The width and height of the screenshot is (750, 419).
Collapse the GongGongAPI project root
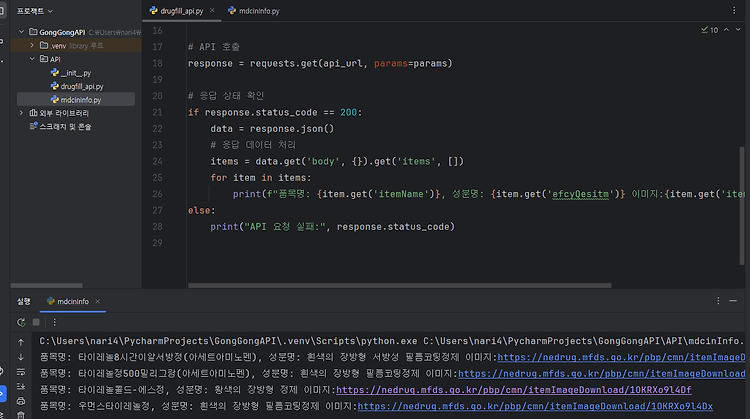click(x=21, y=32)
